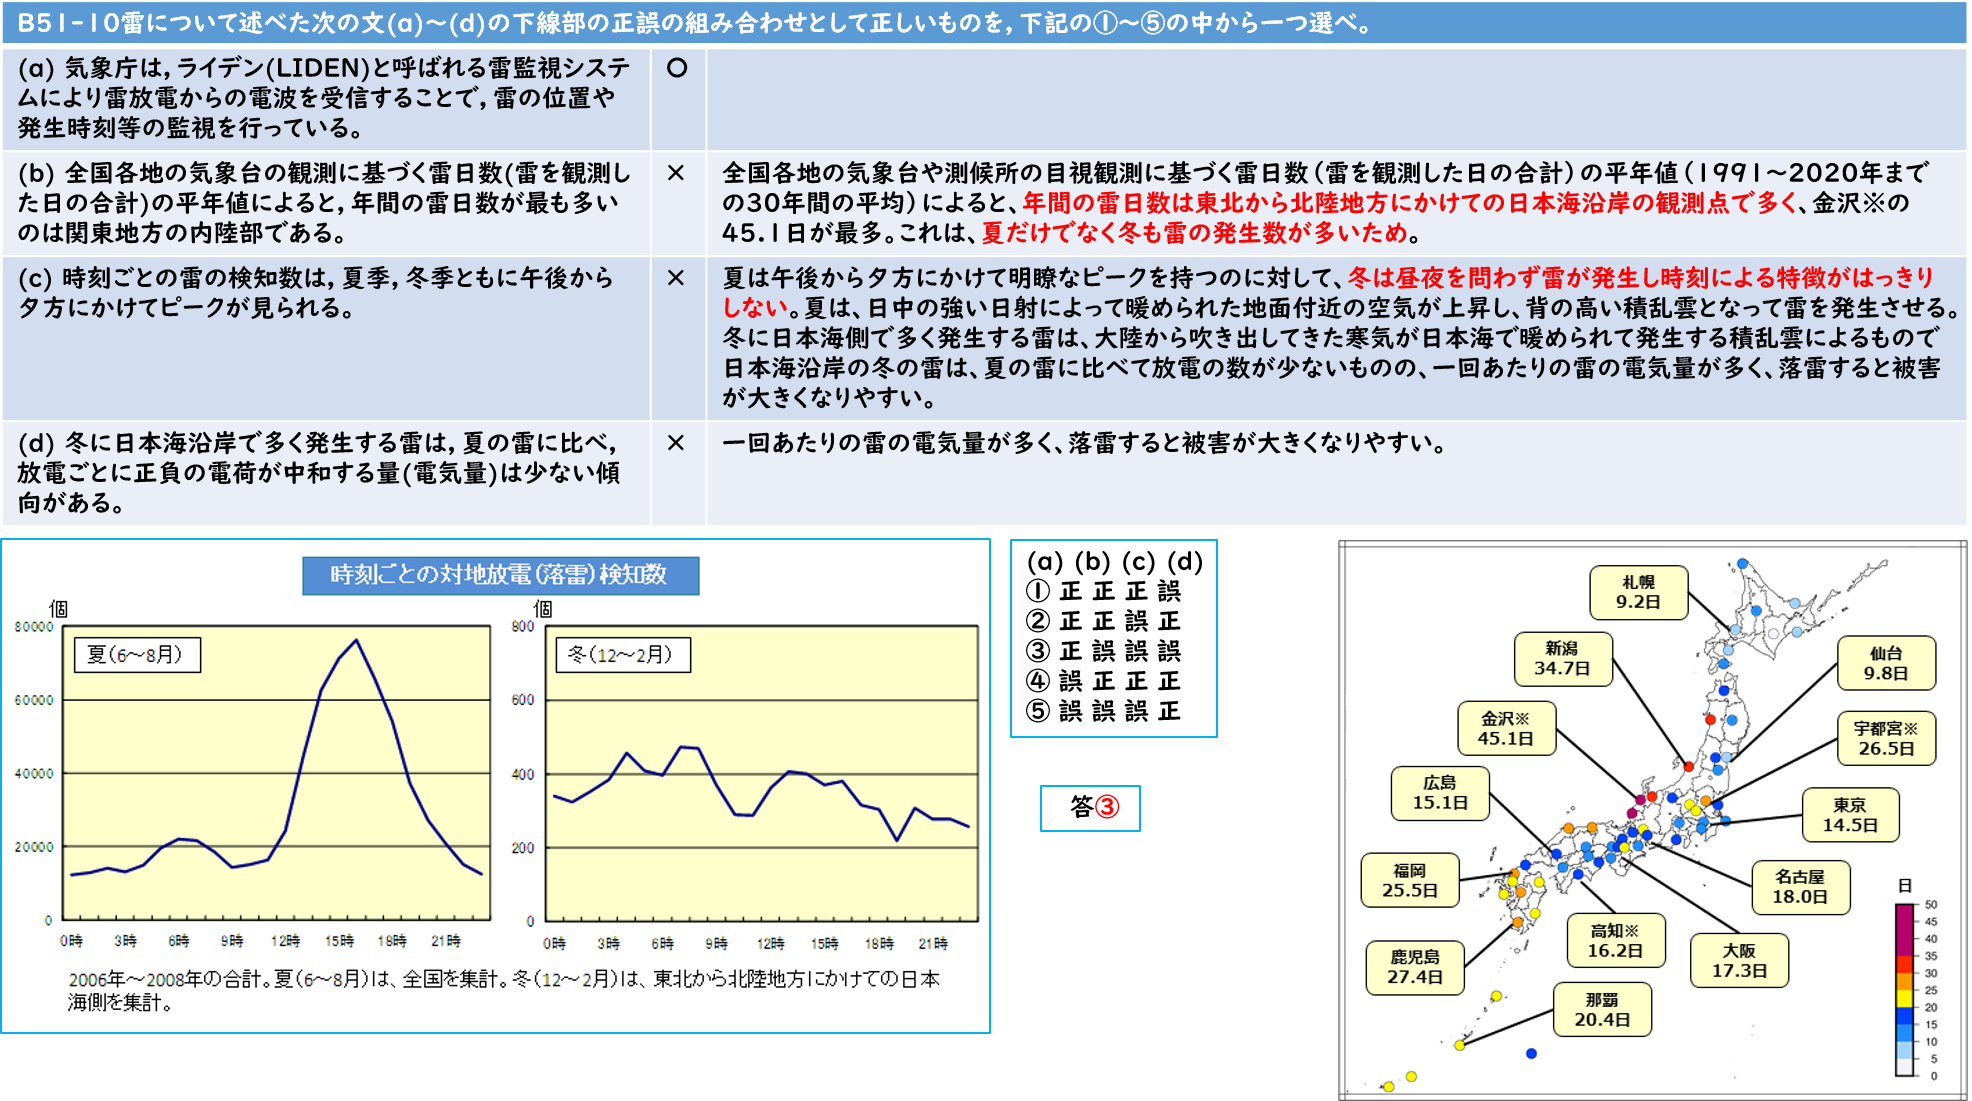Click the × mark for statement (b)

676,173
